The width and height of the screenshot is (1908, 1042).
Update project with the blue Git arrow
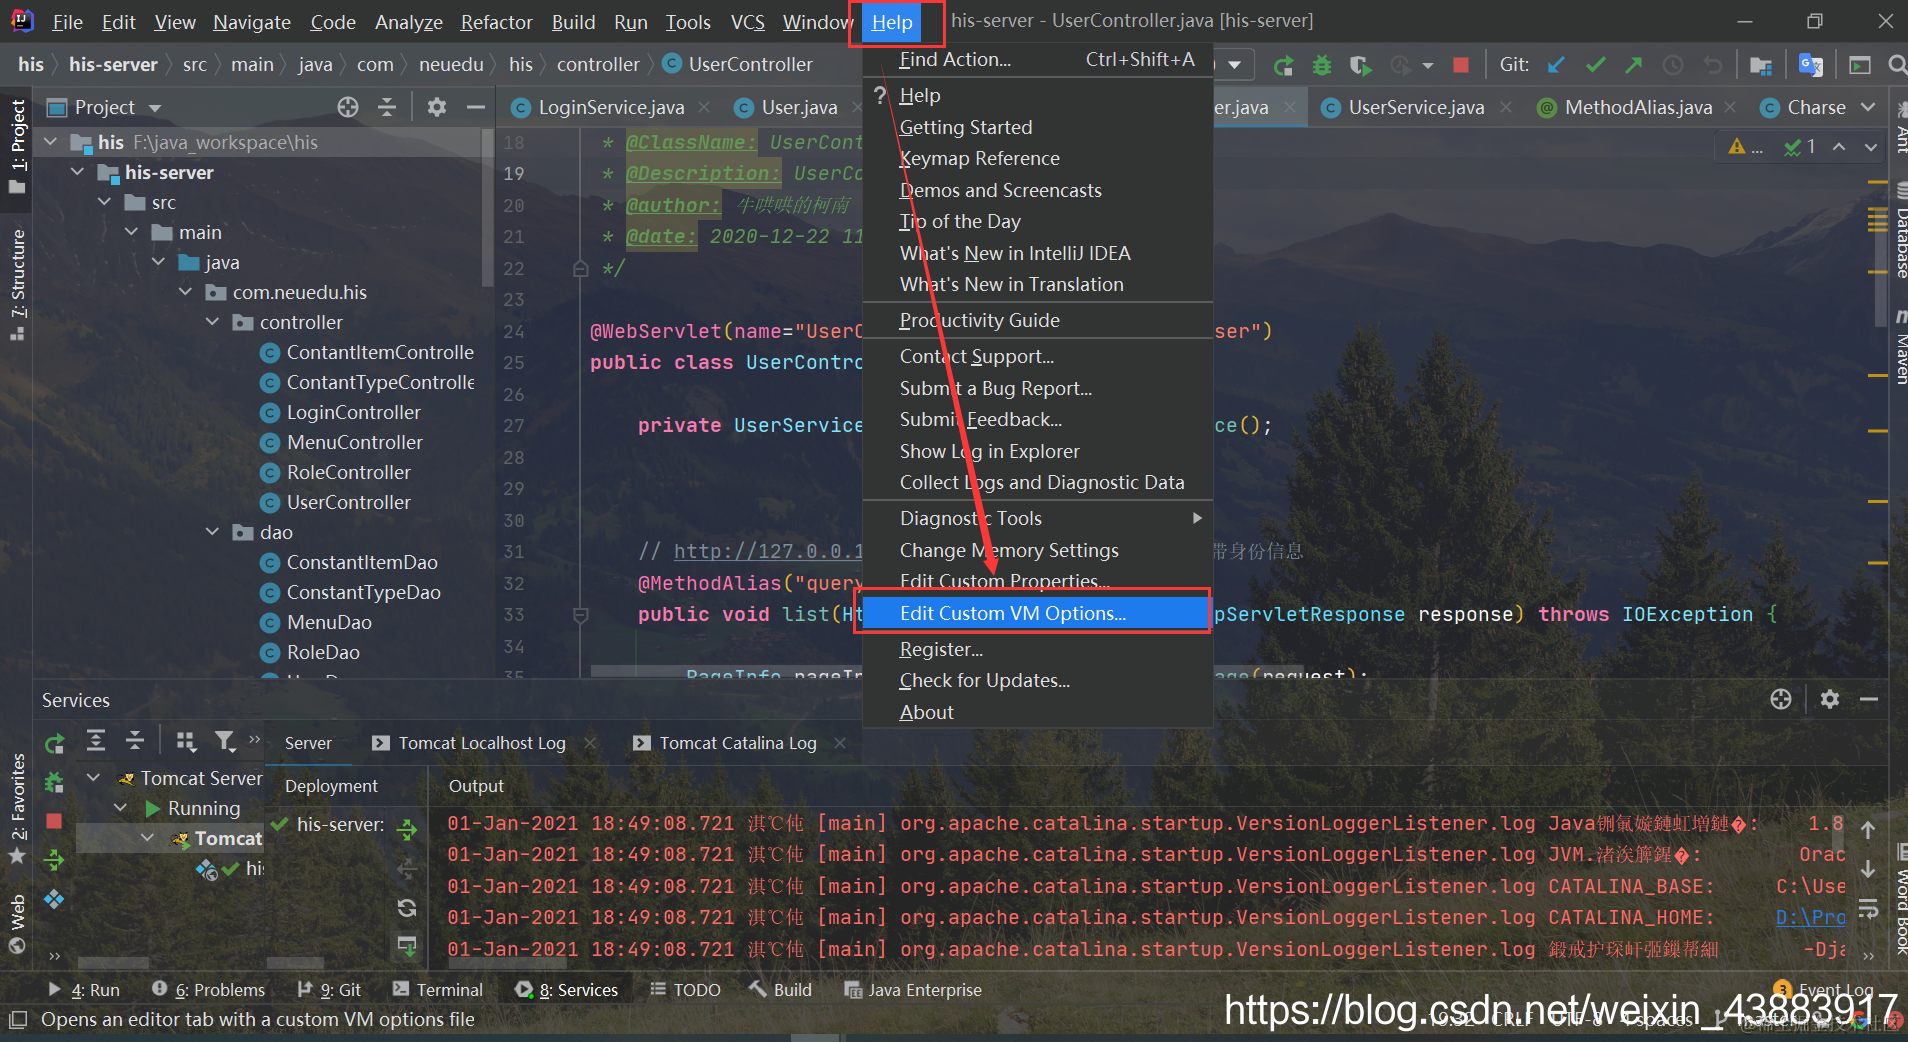tap(1556, 65)
